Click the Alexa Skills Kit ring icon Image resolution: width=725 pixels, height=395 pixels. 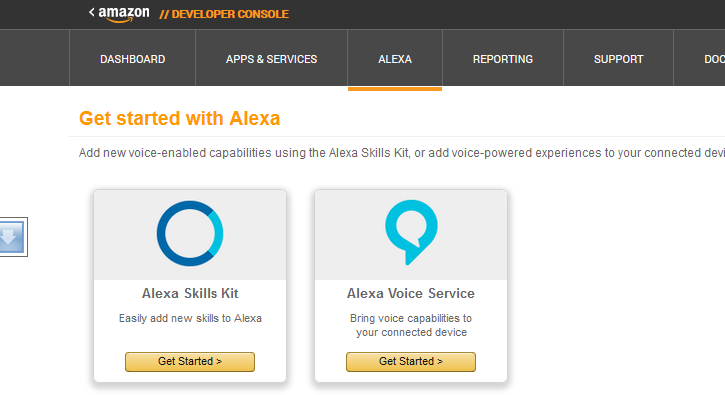(190, 233)
